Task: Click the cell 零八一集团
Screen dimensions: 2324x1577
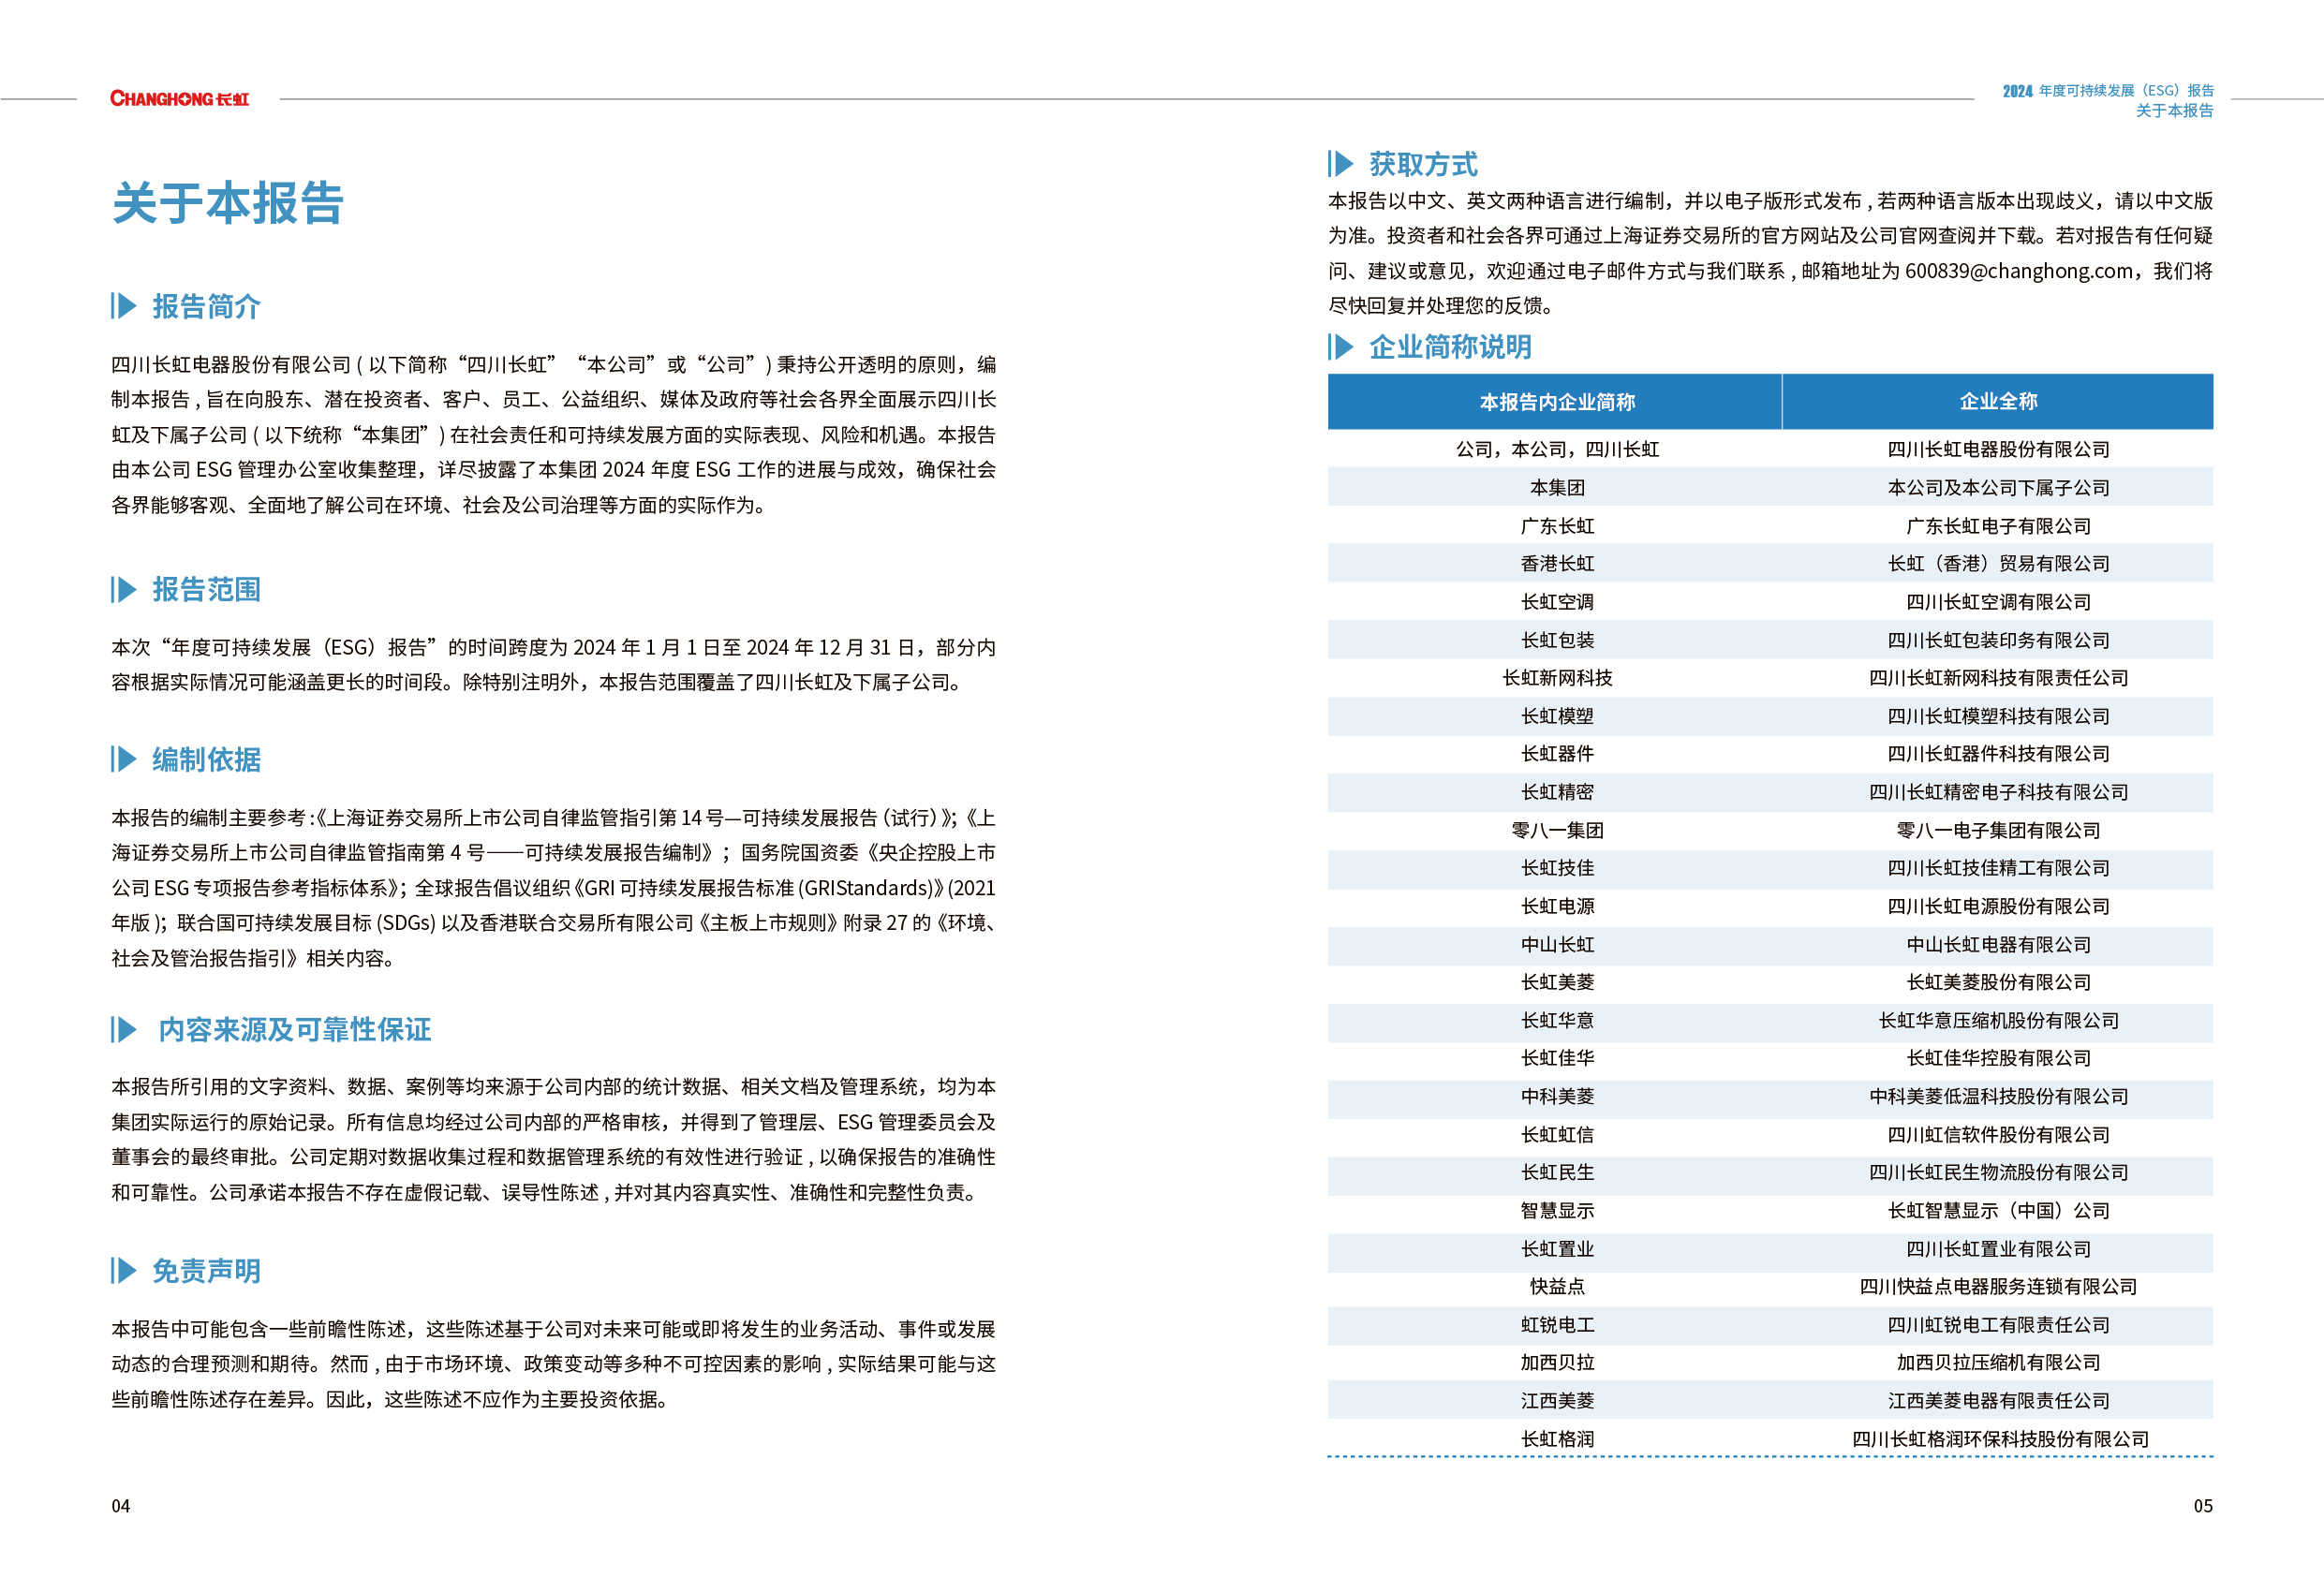Action: coord(1557,830)
